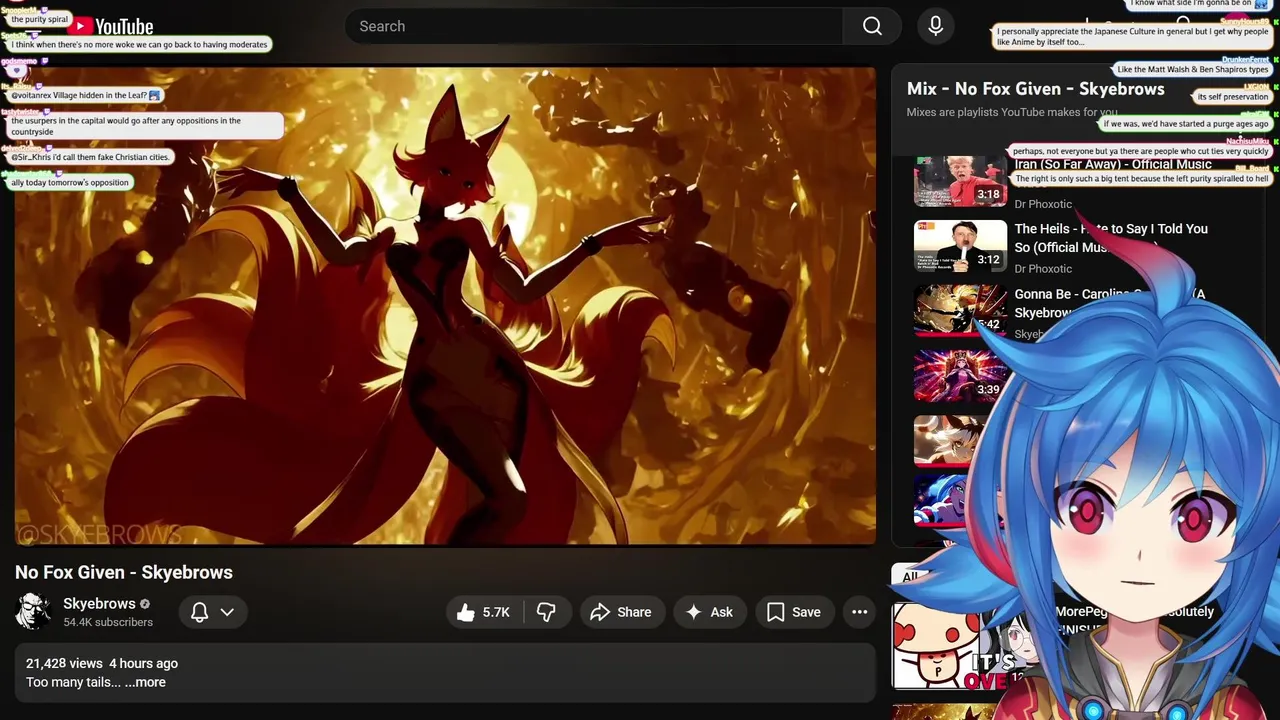
Task: Toggle the notification bell for Skyebrows
Action: point(199,612)
